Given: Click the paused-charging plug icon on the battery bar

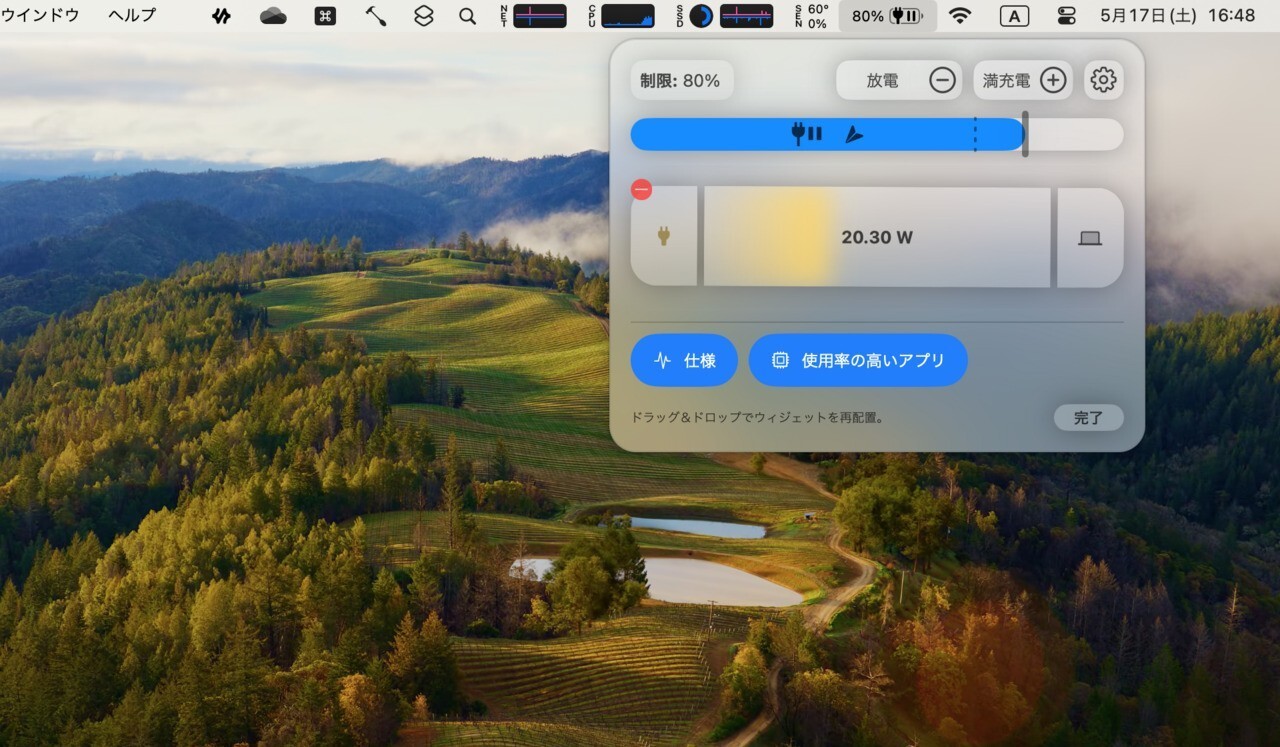Looking at the screenshot, I should (x=807, y=134).
